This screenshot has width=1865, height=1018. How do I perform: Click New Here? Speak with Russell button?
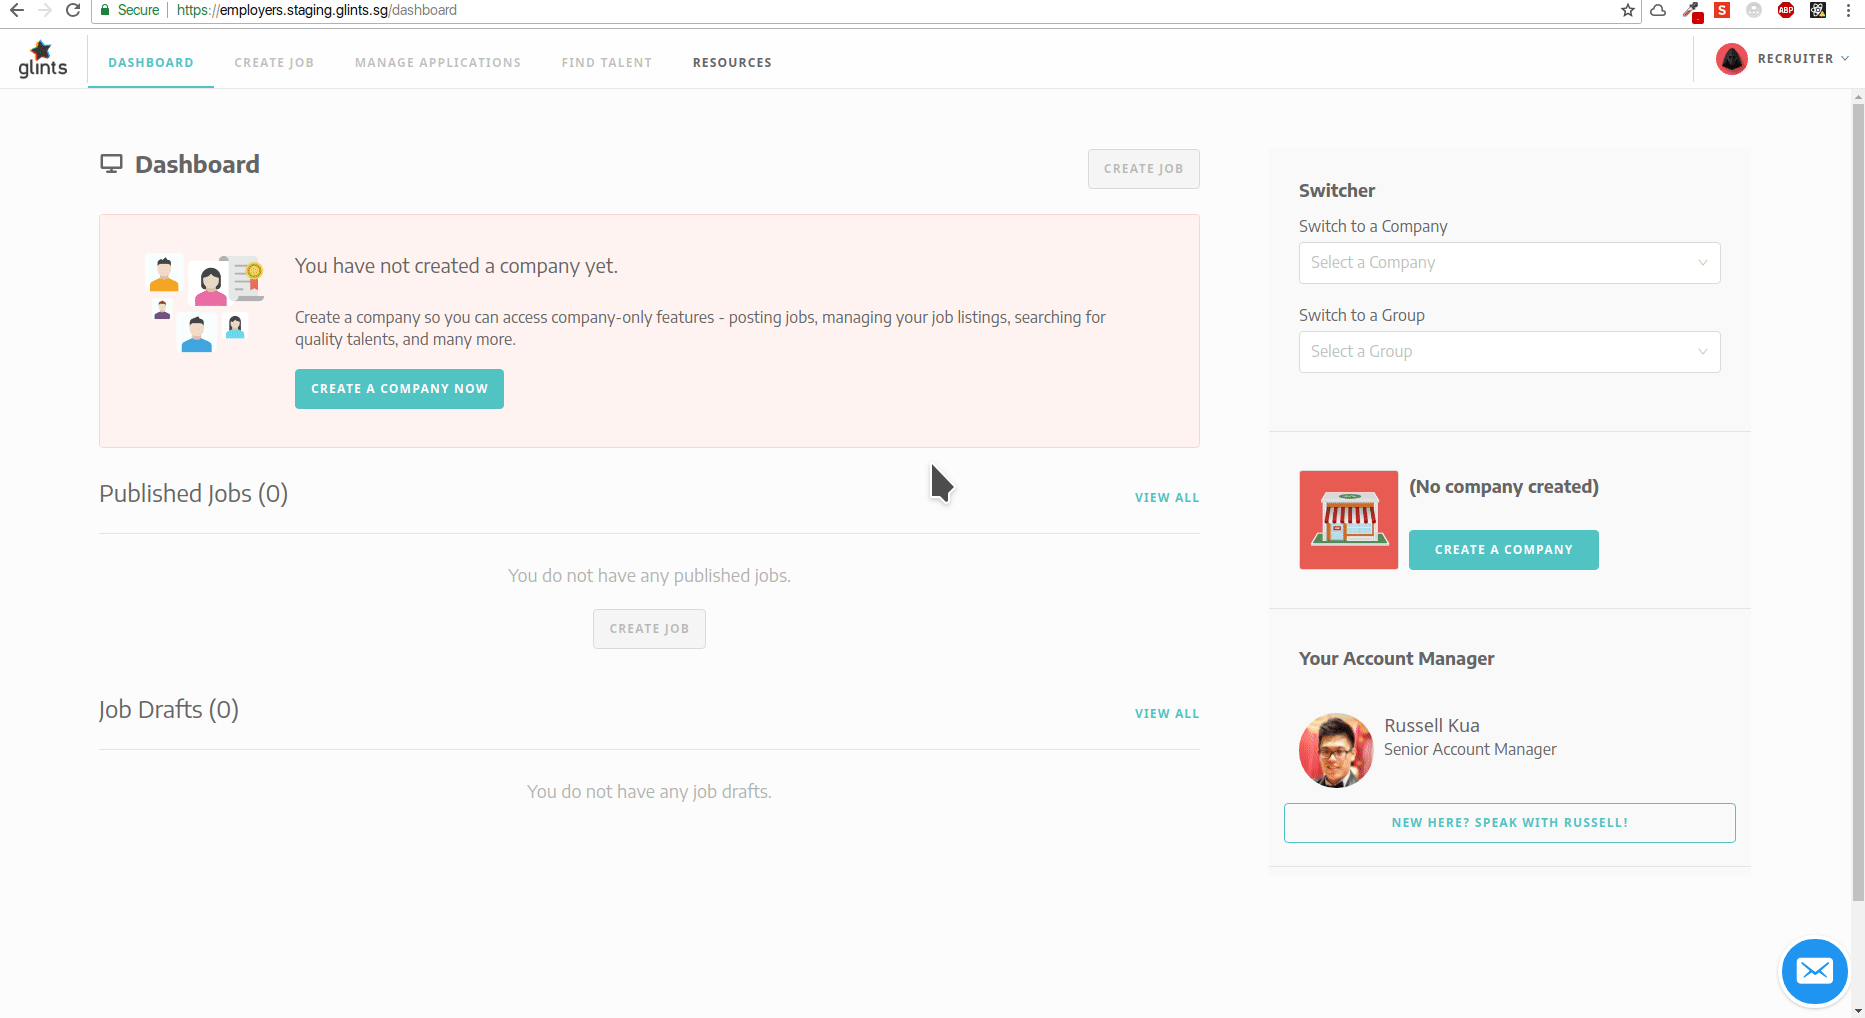[x=1509, y=823]
